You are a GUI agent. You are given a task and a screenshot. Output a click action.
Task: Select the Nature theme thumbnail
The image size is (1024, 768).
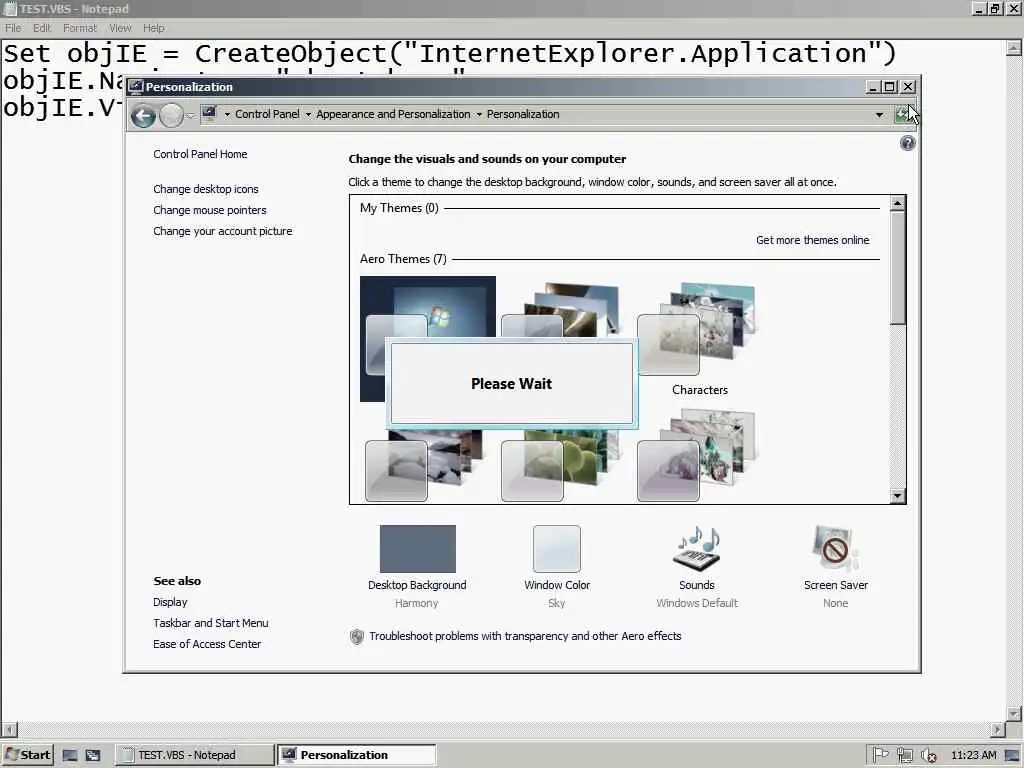[x=560, y=466]
